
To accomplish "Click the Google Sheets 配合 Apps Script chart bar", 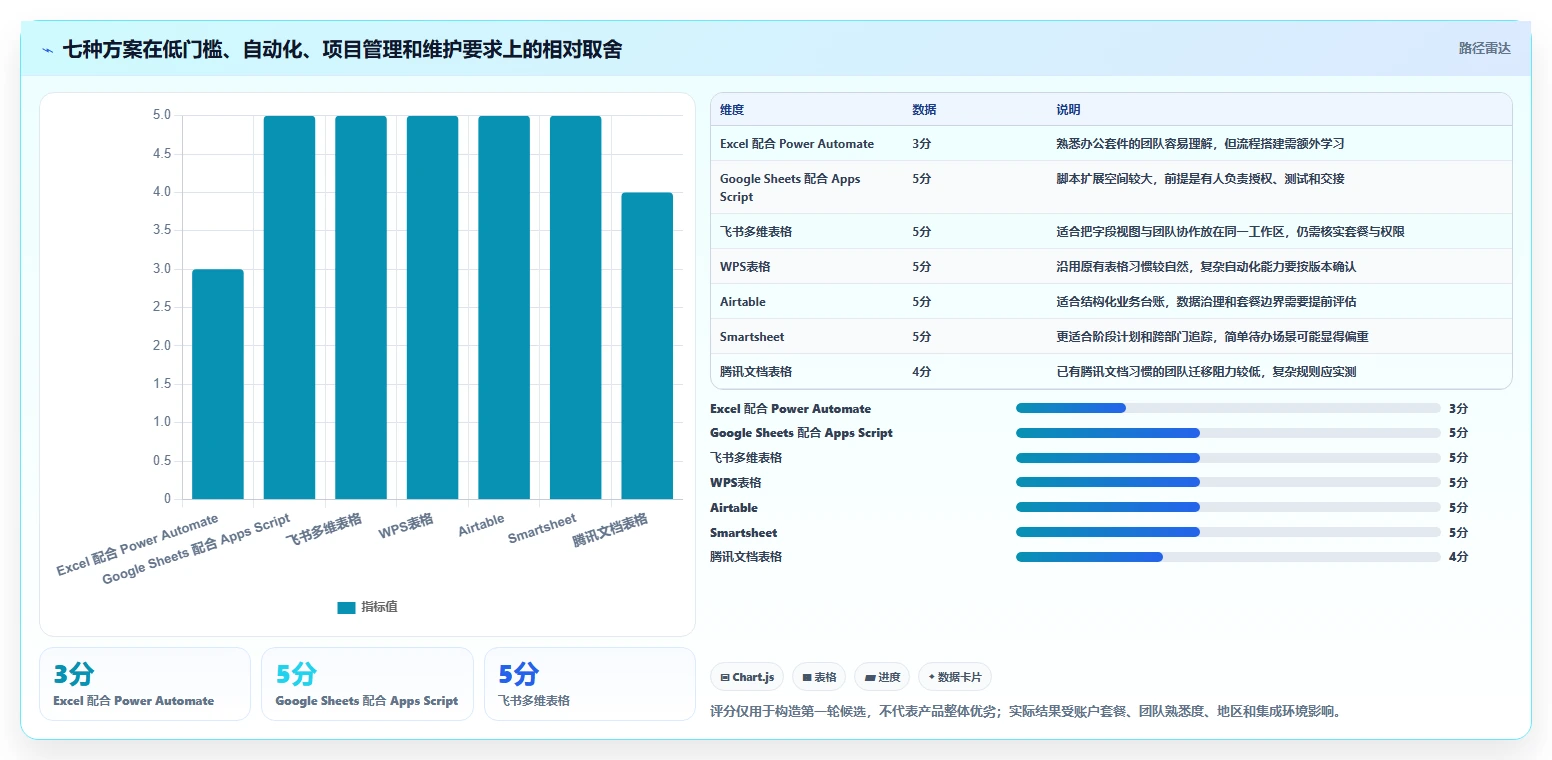I will click(x=289, y=307).
